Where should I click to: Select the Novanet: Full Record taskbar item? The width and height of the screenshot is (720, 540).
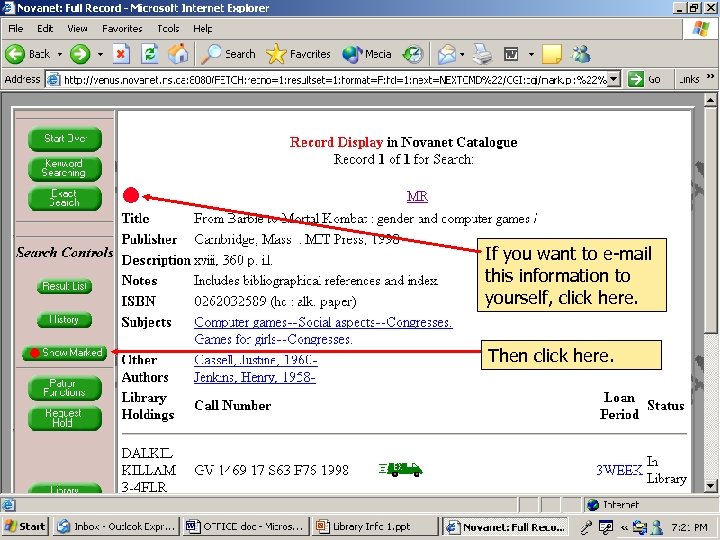(506, 526)
